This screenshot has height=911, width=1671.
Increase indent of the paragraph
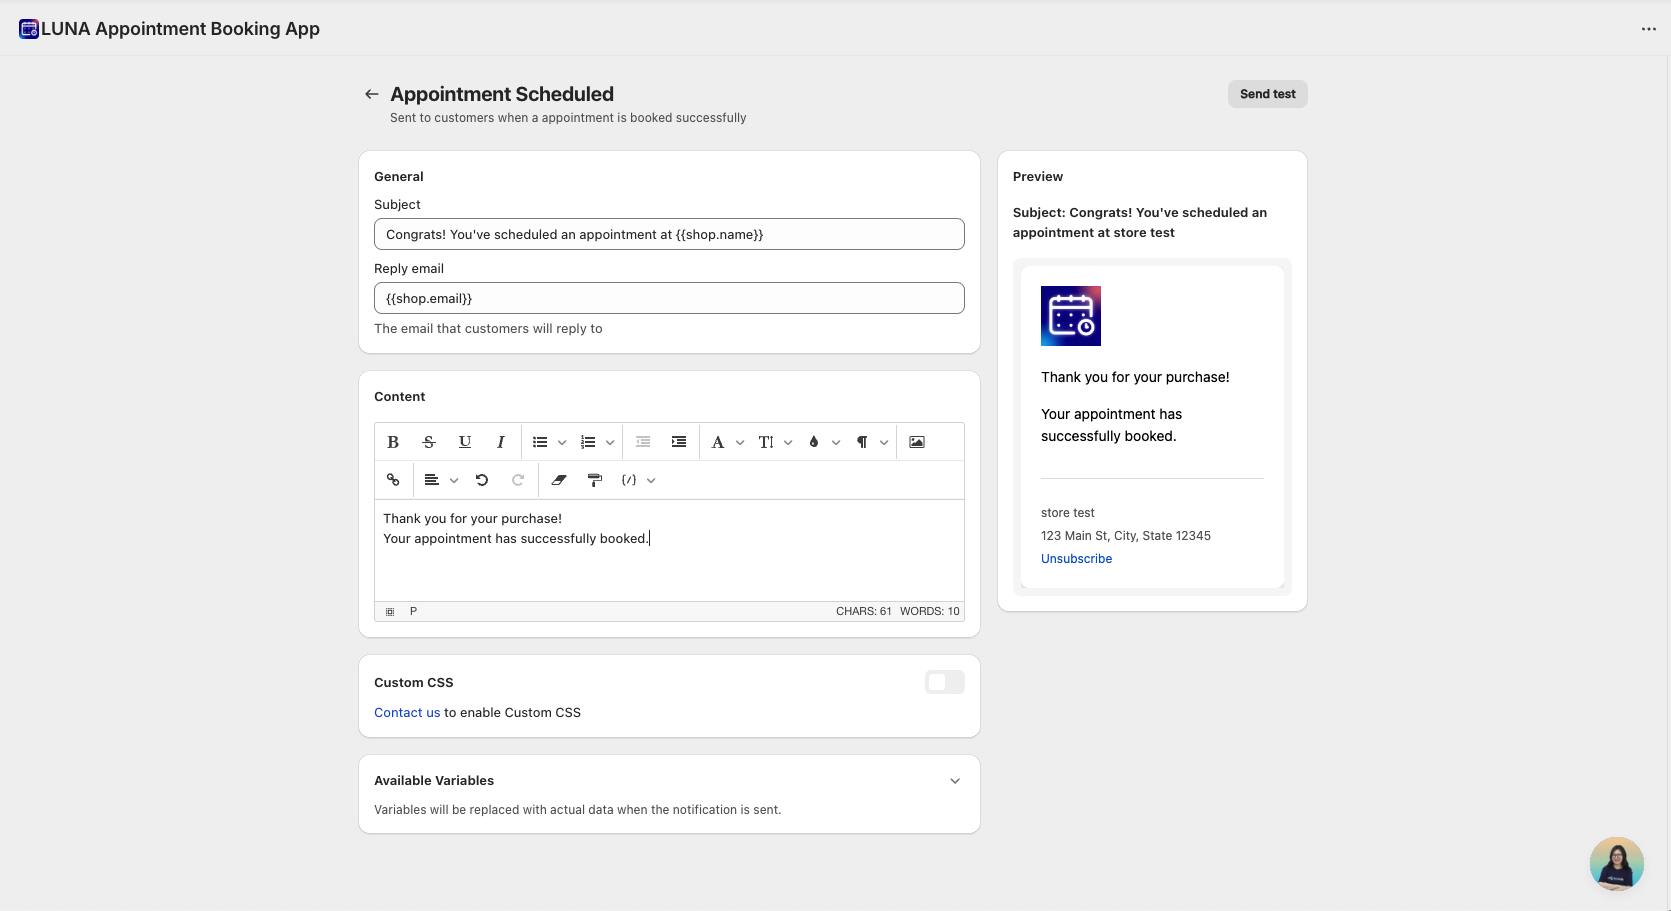[679, 442]
